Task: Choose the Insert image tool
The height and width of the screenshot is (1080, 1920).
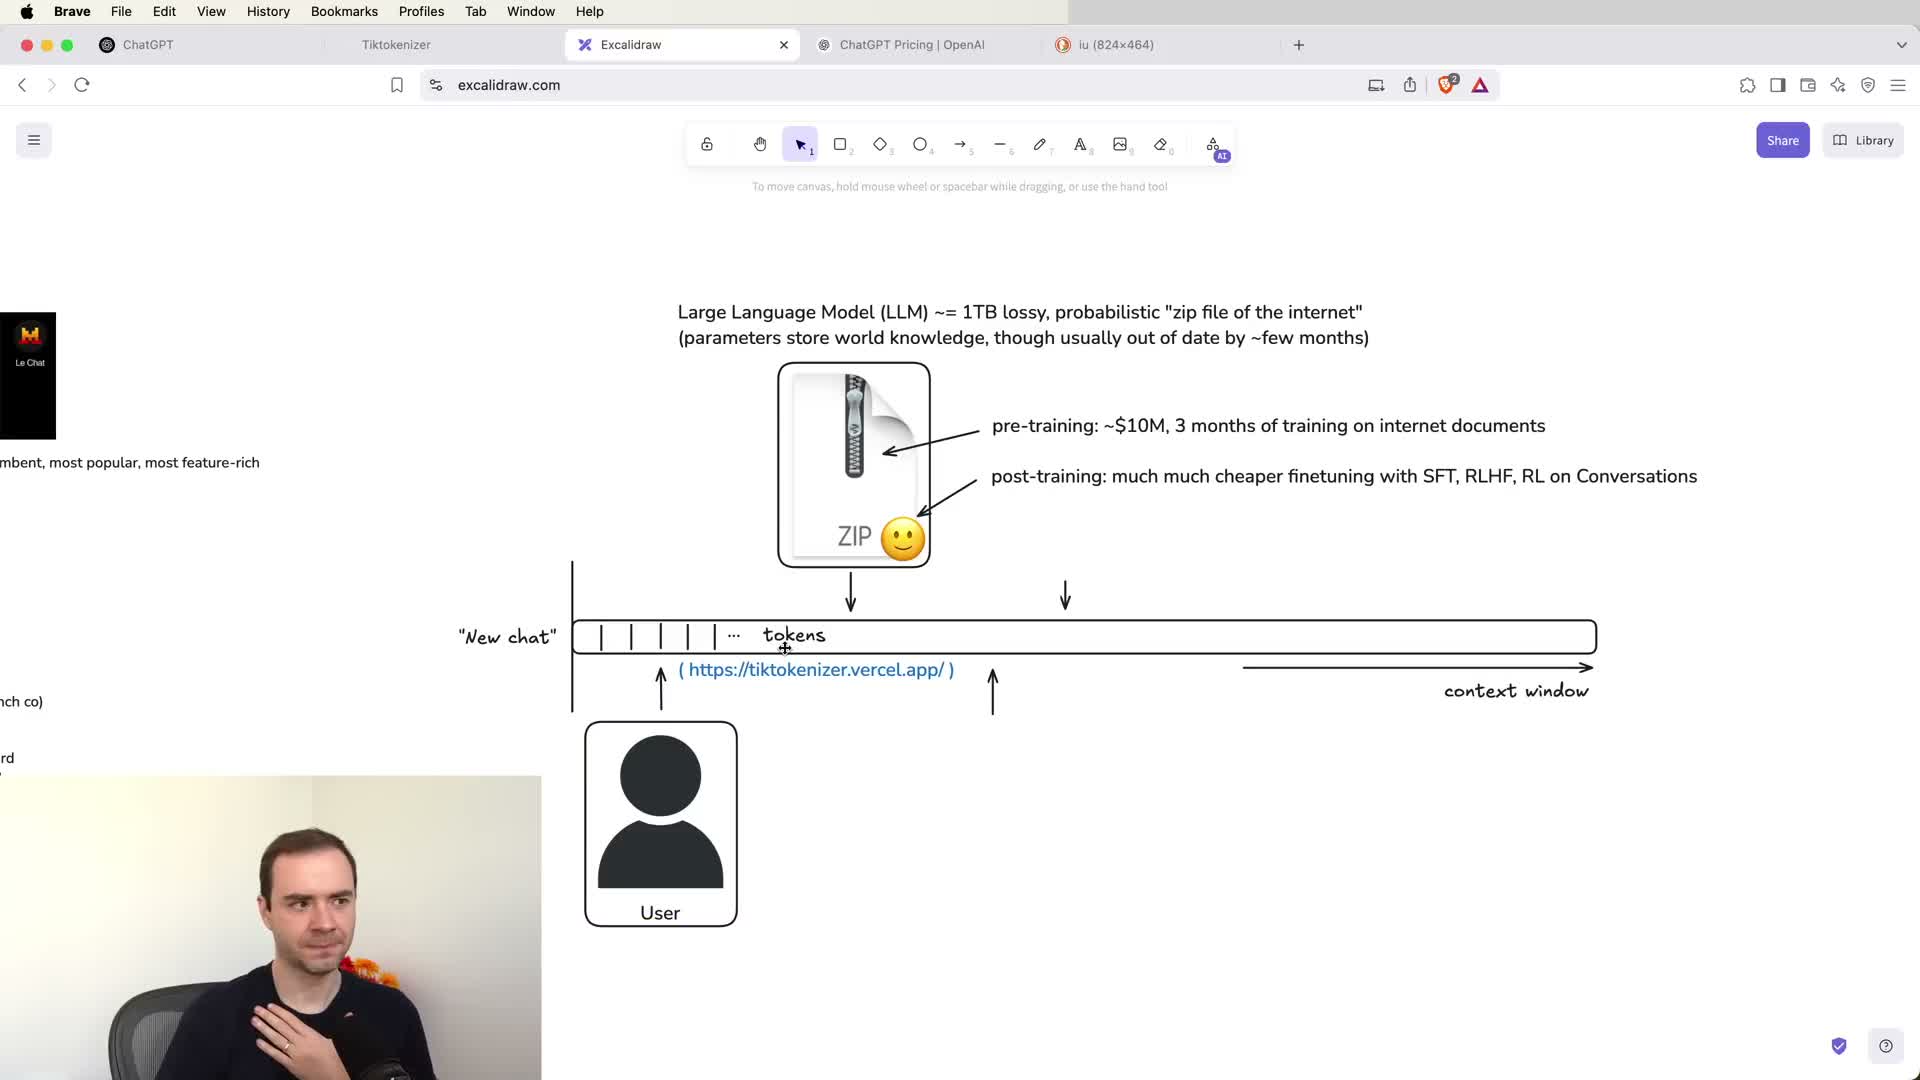Action: (x=1120, y=144)
